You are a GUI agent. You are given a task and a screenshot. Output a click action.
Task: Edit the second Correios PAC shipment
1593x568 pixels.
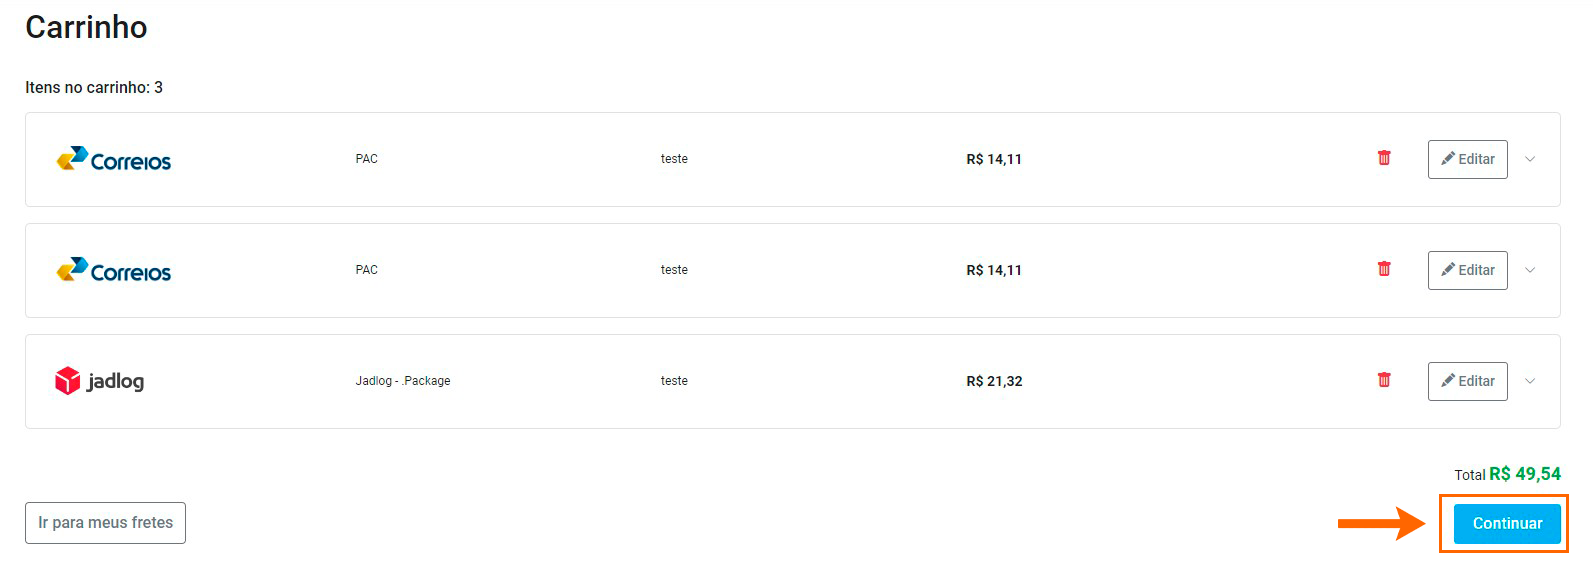click(x=1467, y=270)
